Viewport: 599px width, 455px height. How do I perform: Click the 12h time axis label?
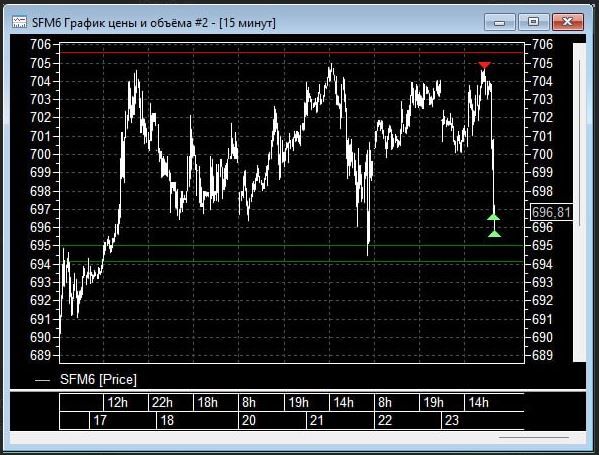118,402
